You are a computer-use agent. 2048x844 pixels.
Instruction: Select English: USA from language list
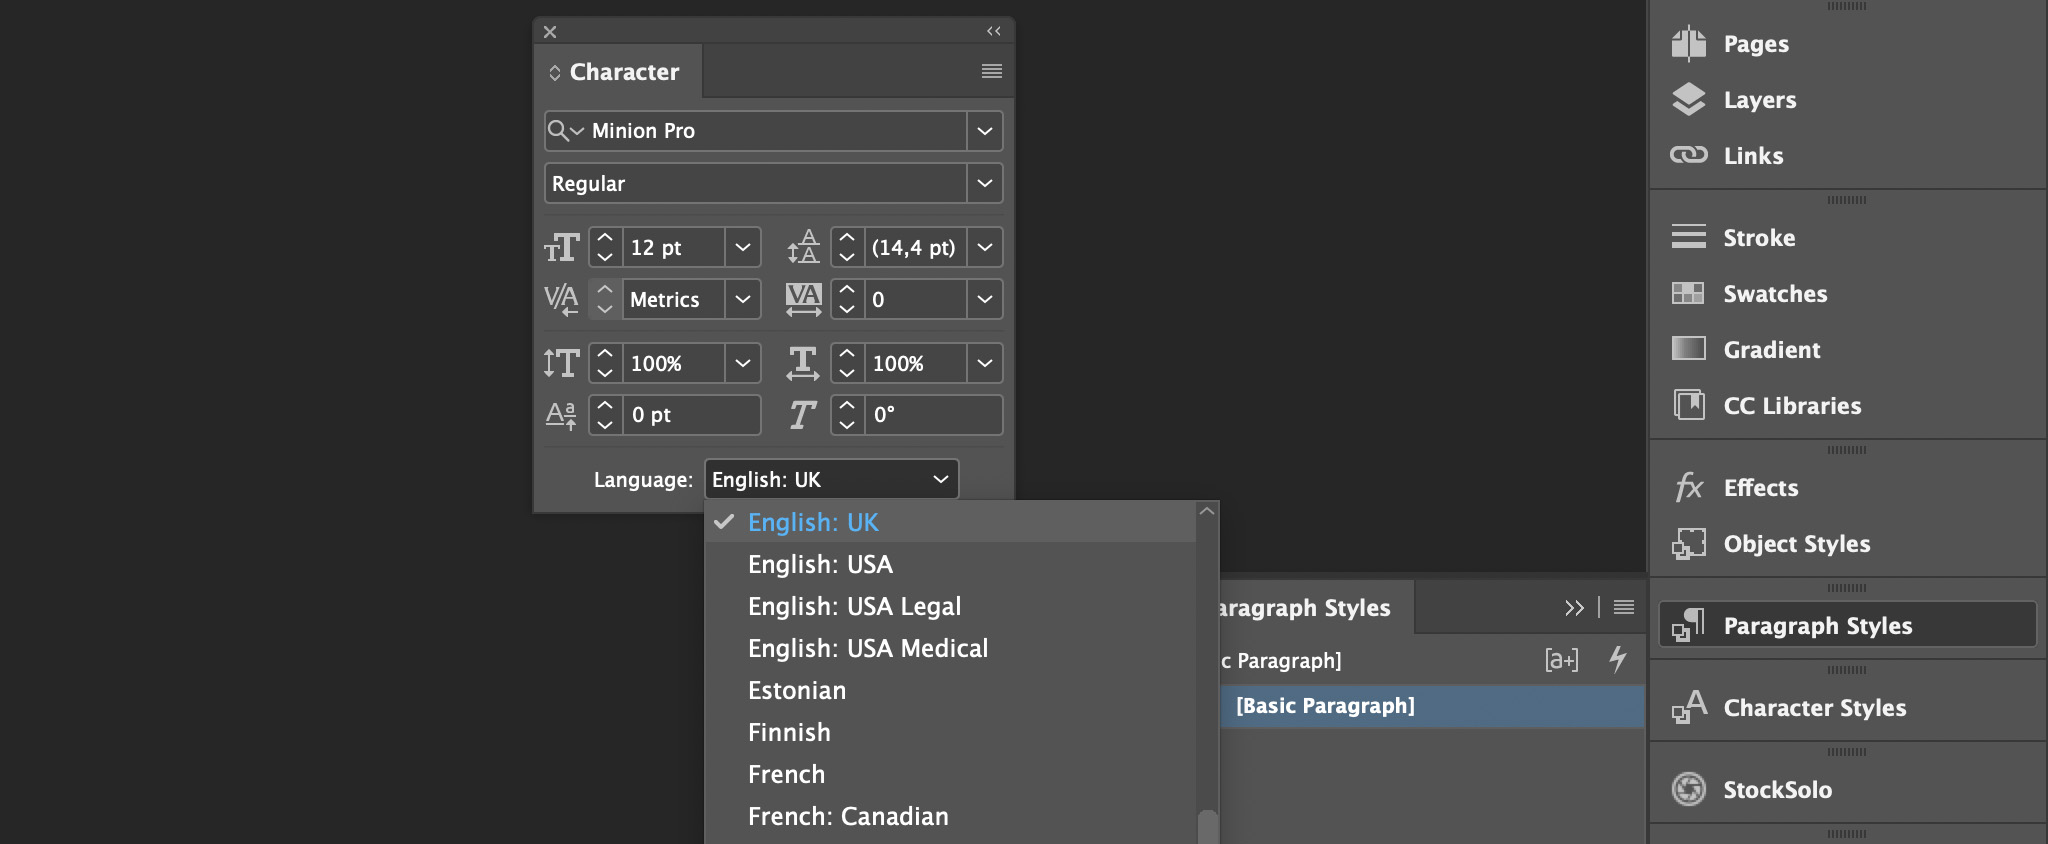pyautogui.click(x=820, y=565)
